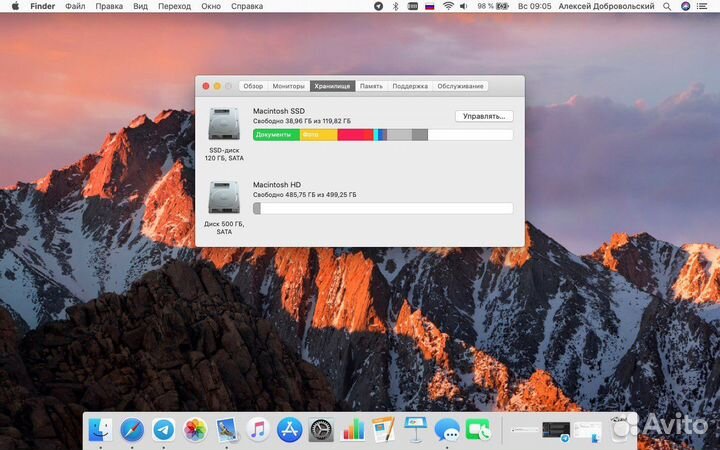Click the red segment of SSD storage bar
Viewport: 720px width, 450px height.
355,135
